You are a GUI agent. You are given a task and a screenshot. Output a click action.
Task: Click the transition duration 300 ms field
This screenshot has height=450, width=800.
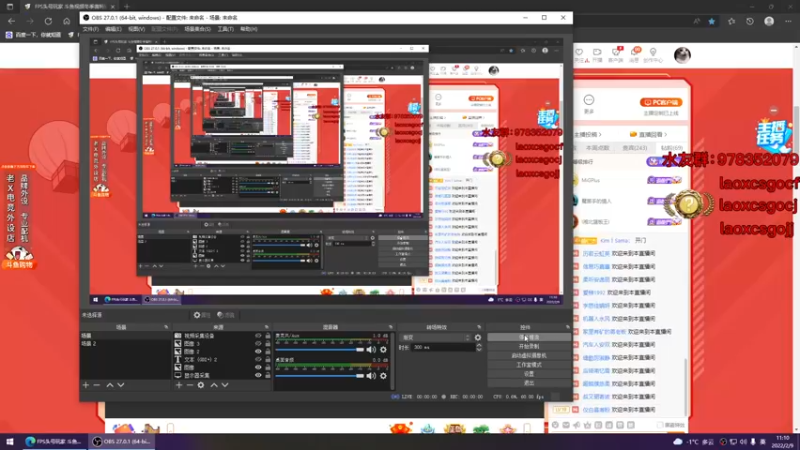[442, 347]
